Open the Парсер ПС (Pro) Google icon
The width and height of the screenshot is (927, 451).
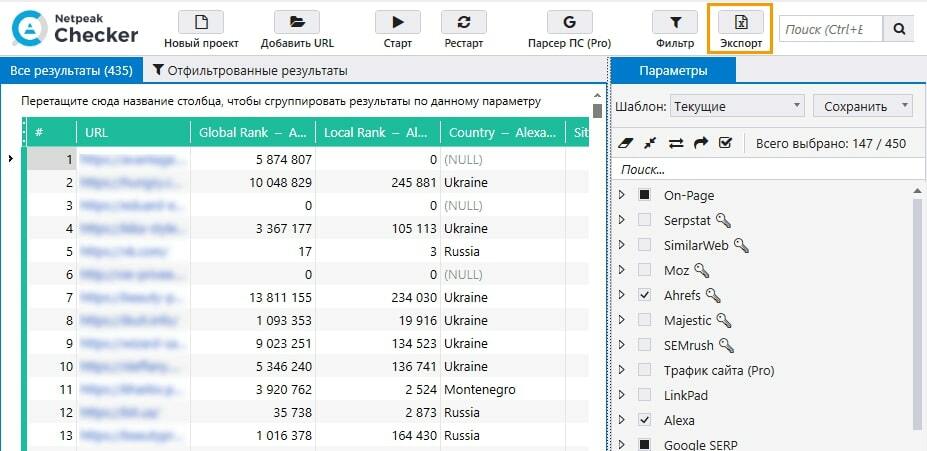click(x=569, y=22)
